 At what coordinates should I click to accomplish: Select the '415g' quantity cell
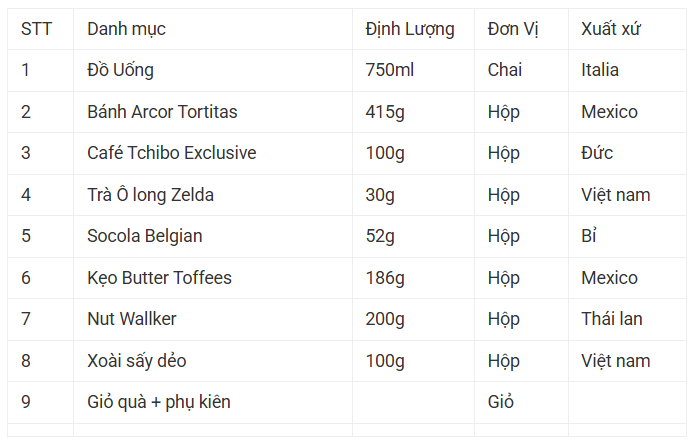point(385,112)
